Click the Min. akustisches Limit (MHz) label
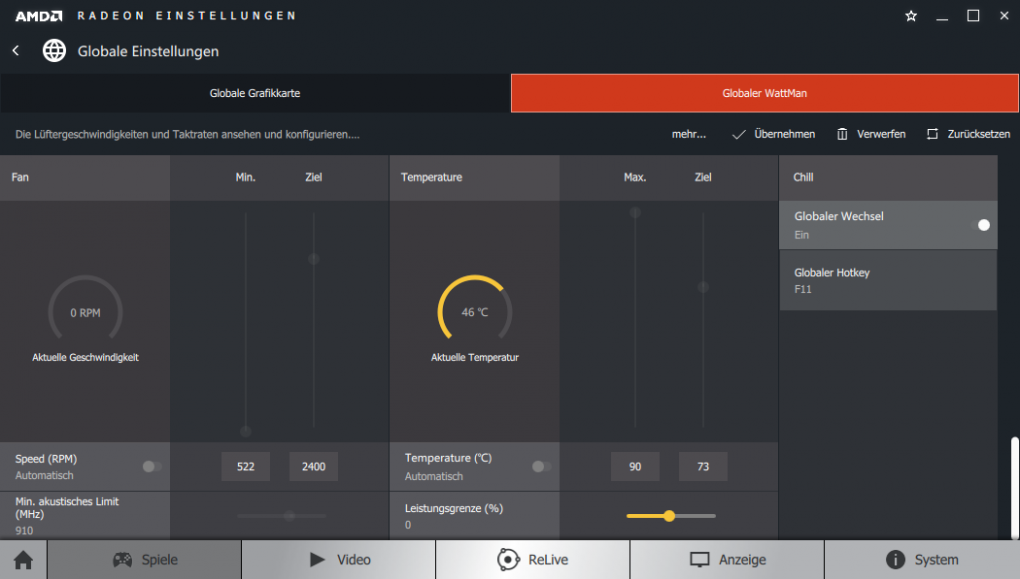 click(67, 507)
